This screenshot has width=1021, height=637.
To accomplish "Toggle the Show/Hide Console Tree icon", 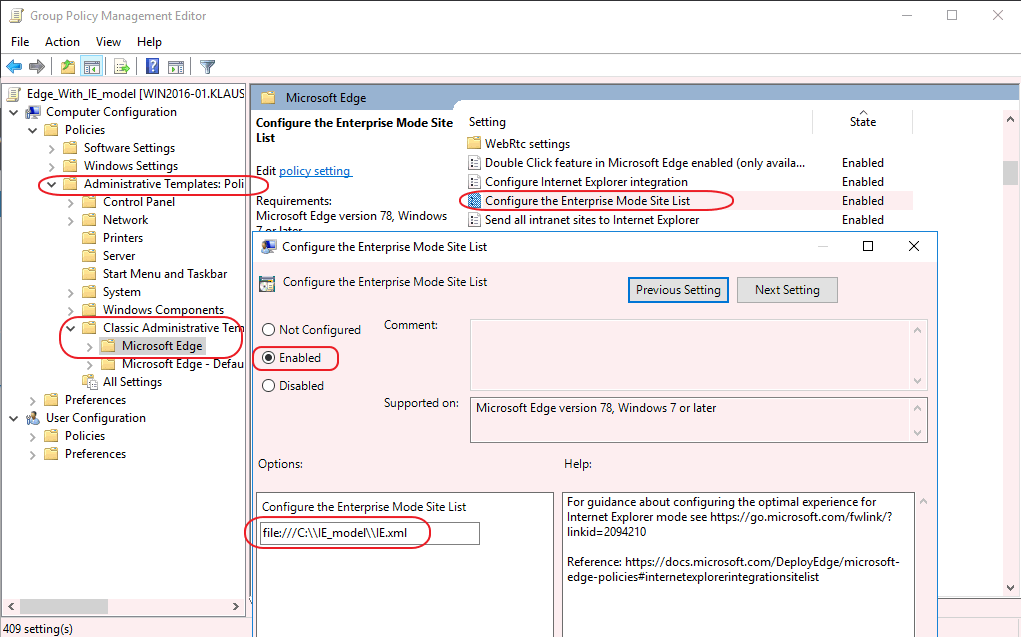I will click(x=92, y=67).
